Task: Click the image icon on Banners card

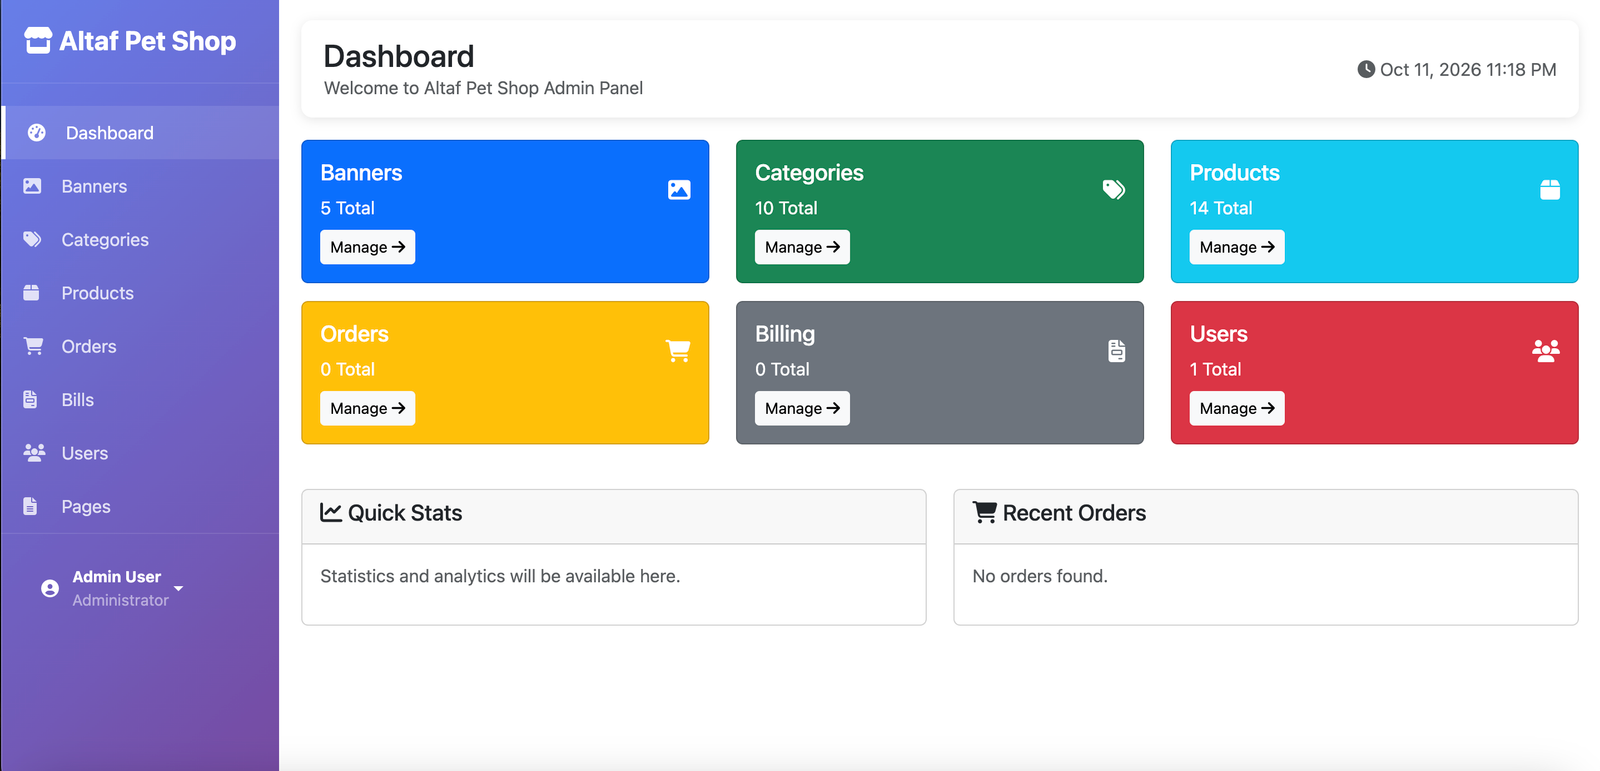Action: 679,190
